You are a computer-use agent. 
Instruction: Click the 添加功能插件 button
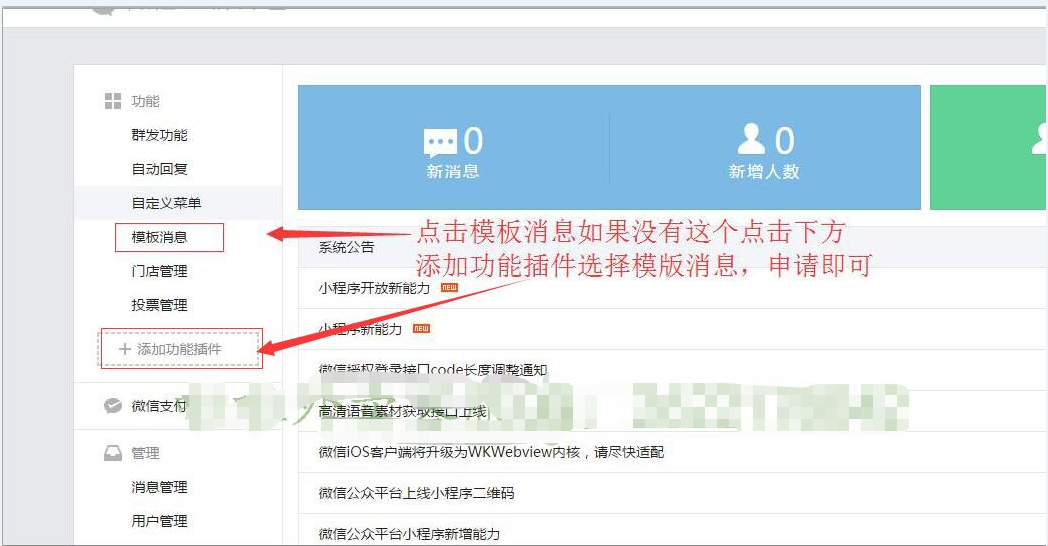180,349
